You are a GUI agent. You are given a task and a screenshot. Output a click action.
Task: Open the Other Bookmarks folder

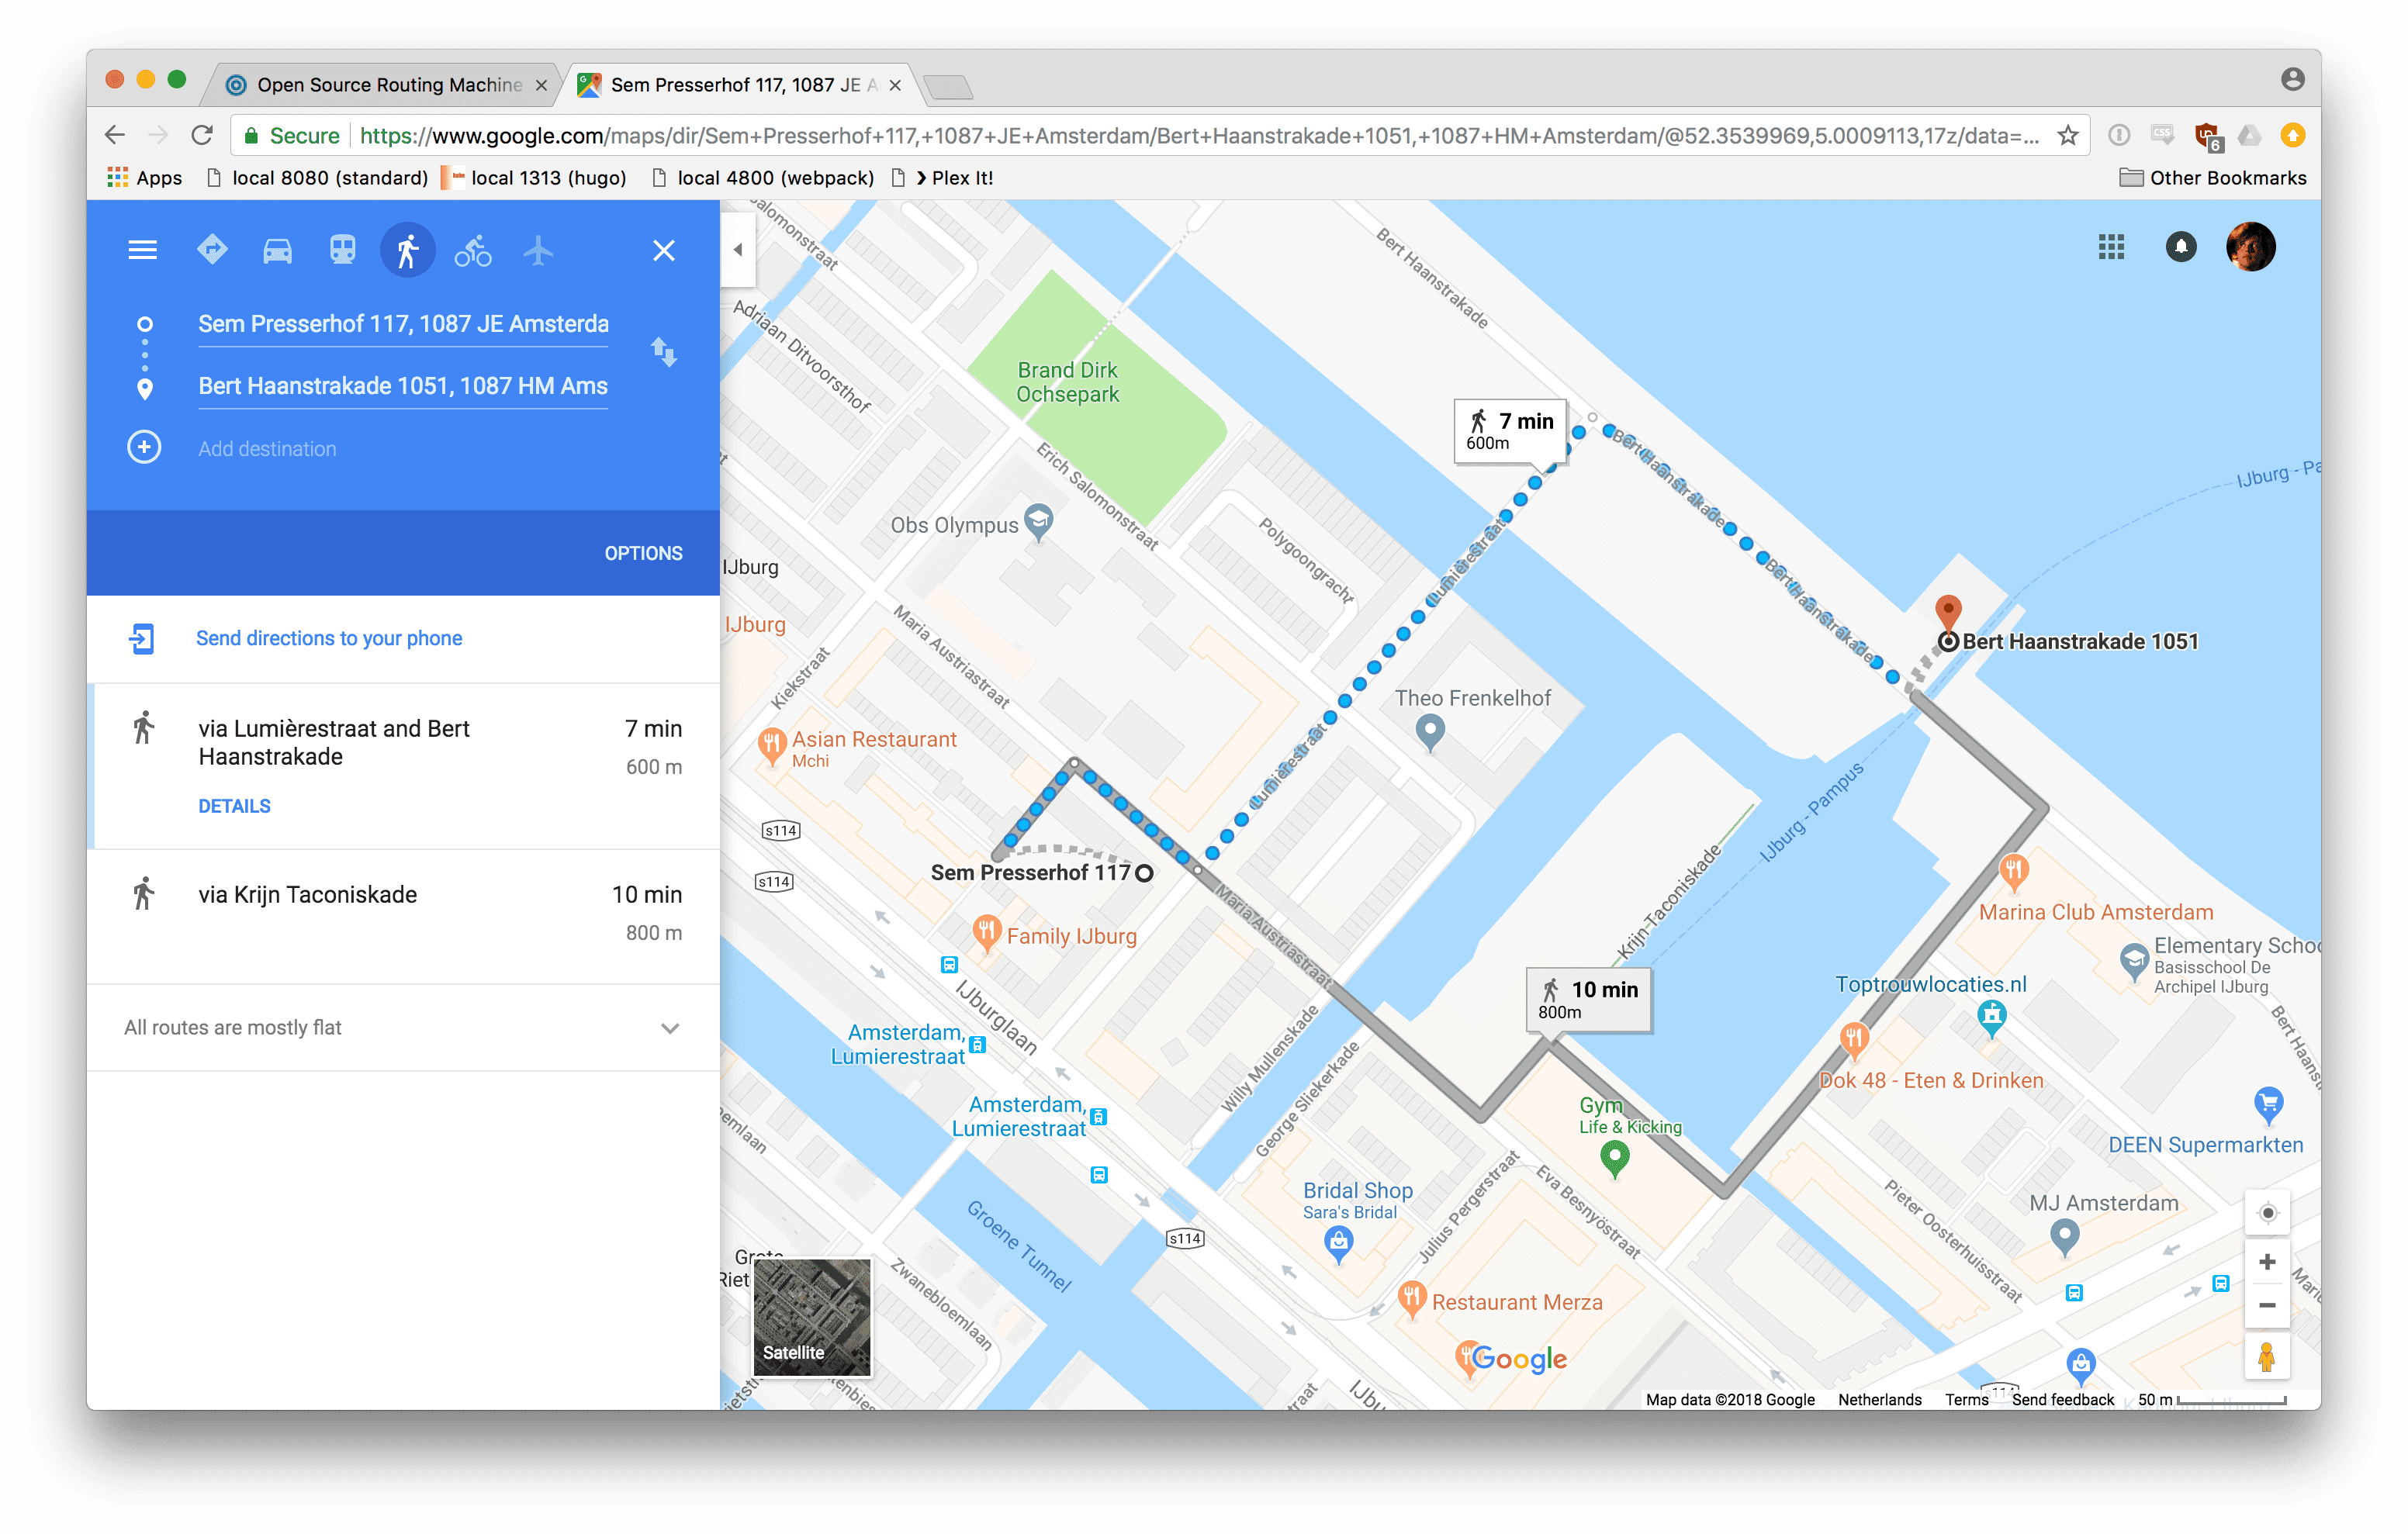click(x=2212, y=178)
